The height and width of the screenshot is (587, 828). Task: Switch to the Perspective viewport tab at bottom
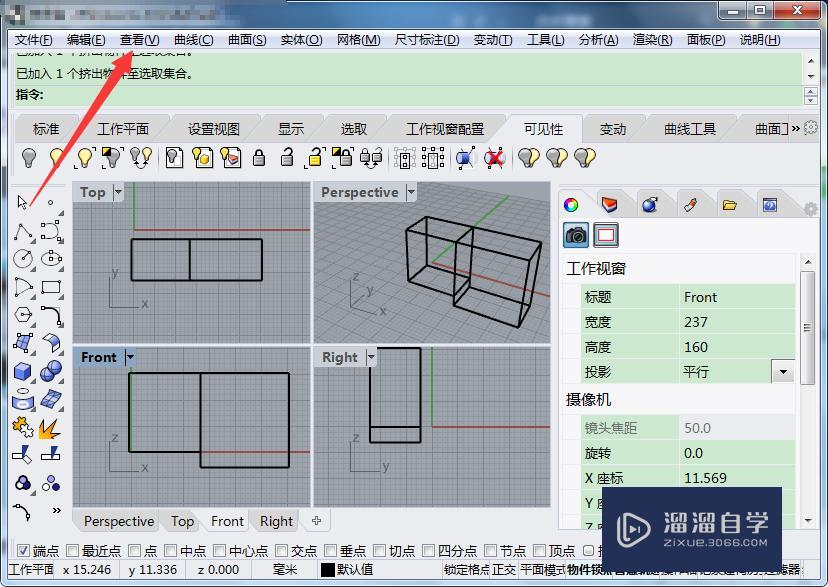pos(119,522)
